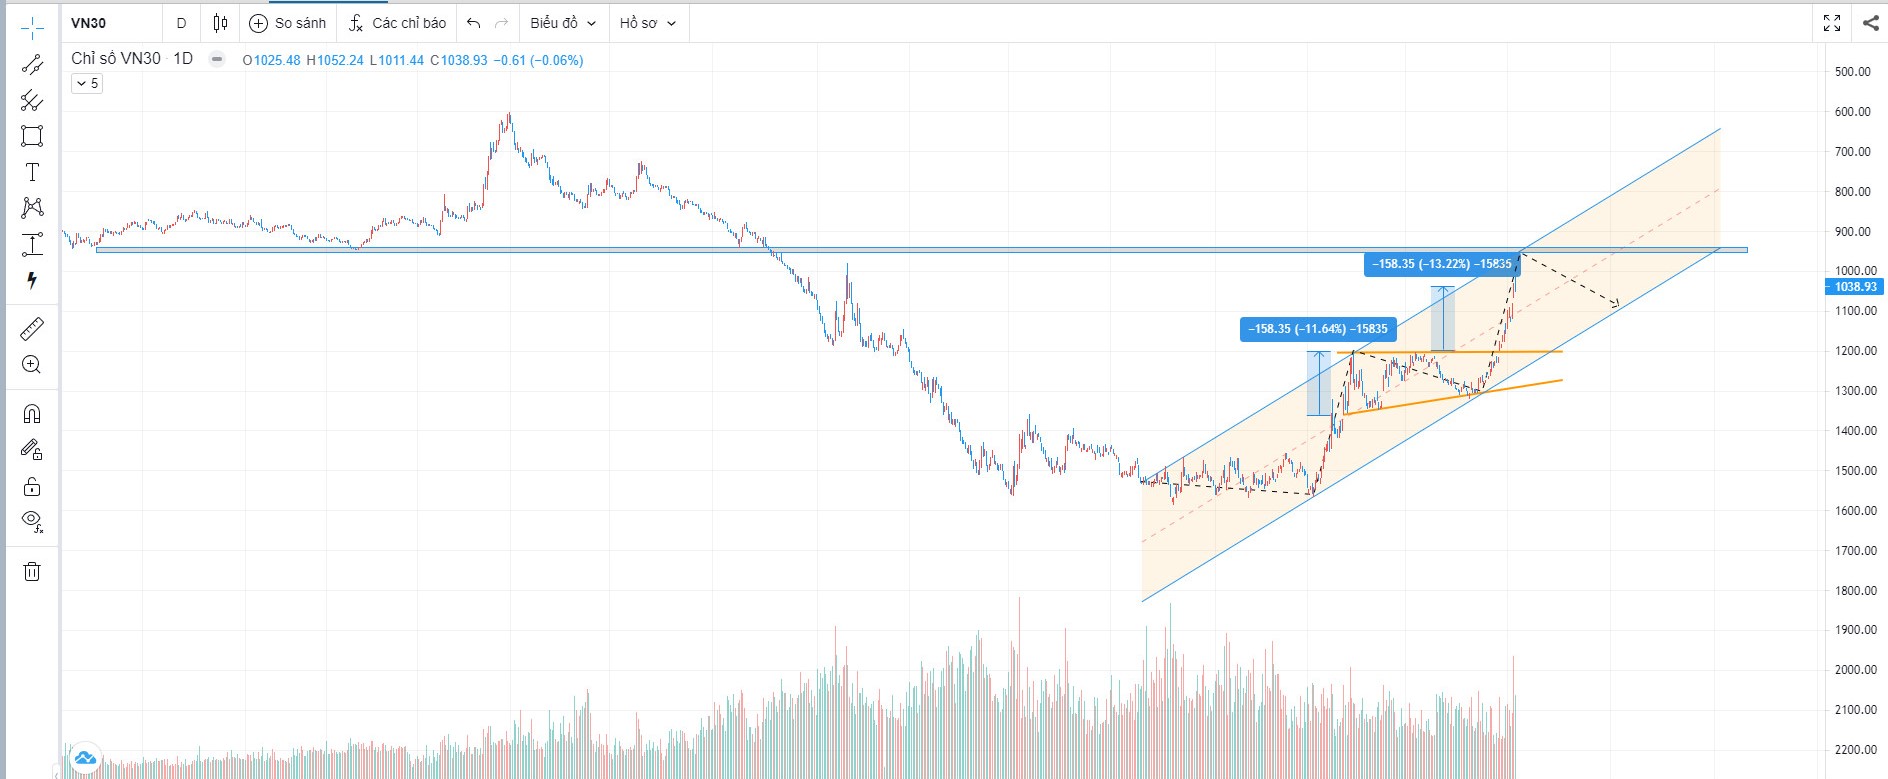Viewport: 1888px width, 779px height.
Task: Select the ruler measure tool
Action: 32,329
